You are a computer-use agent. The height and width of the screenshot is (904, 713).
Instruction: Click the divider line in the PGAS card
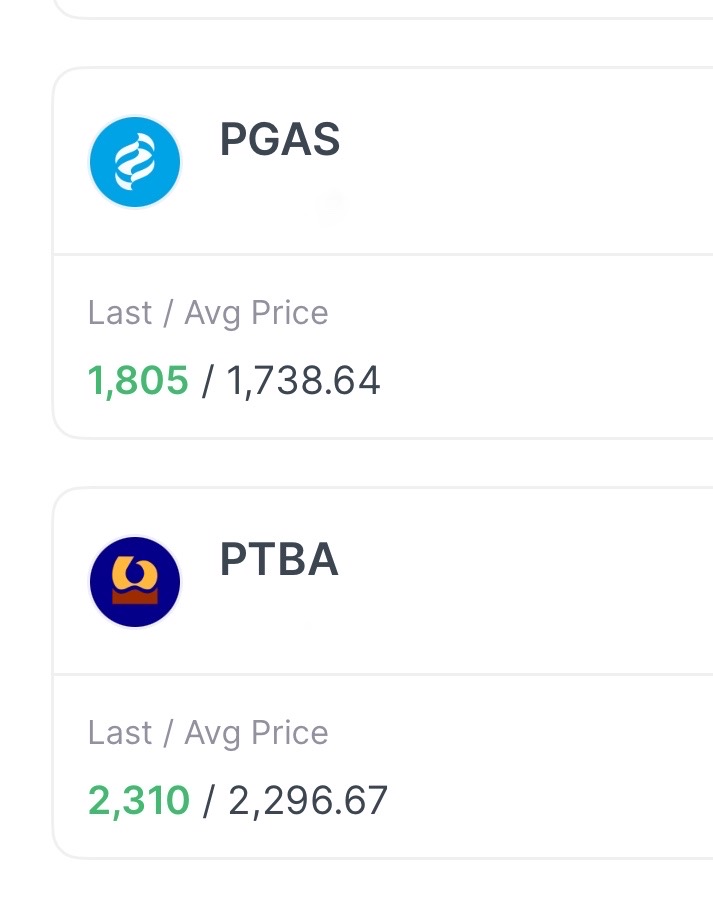point(380,255)
